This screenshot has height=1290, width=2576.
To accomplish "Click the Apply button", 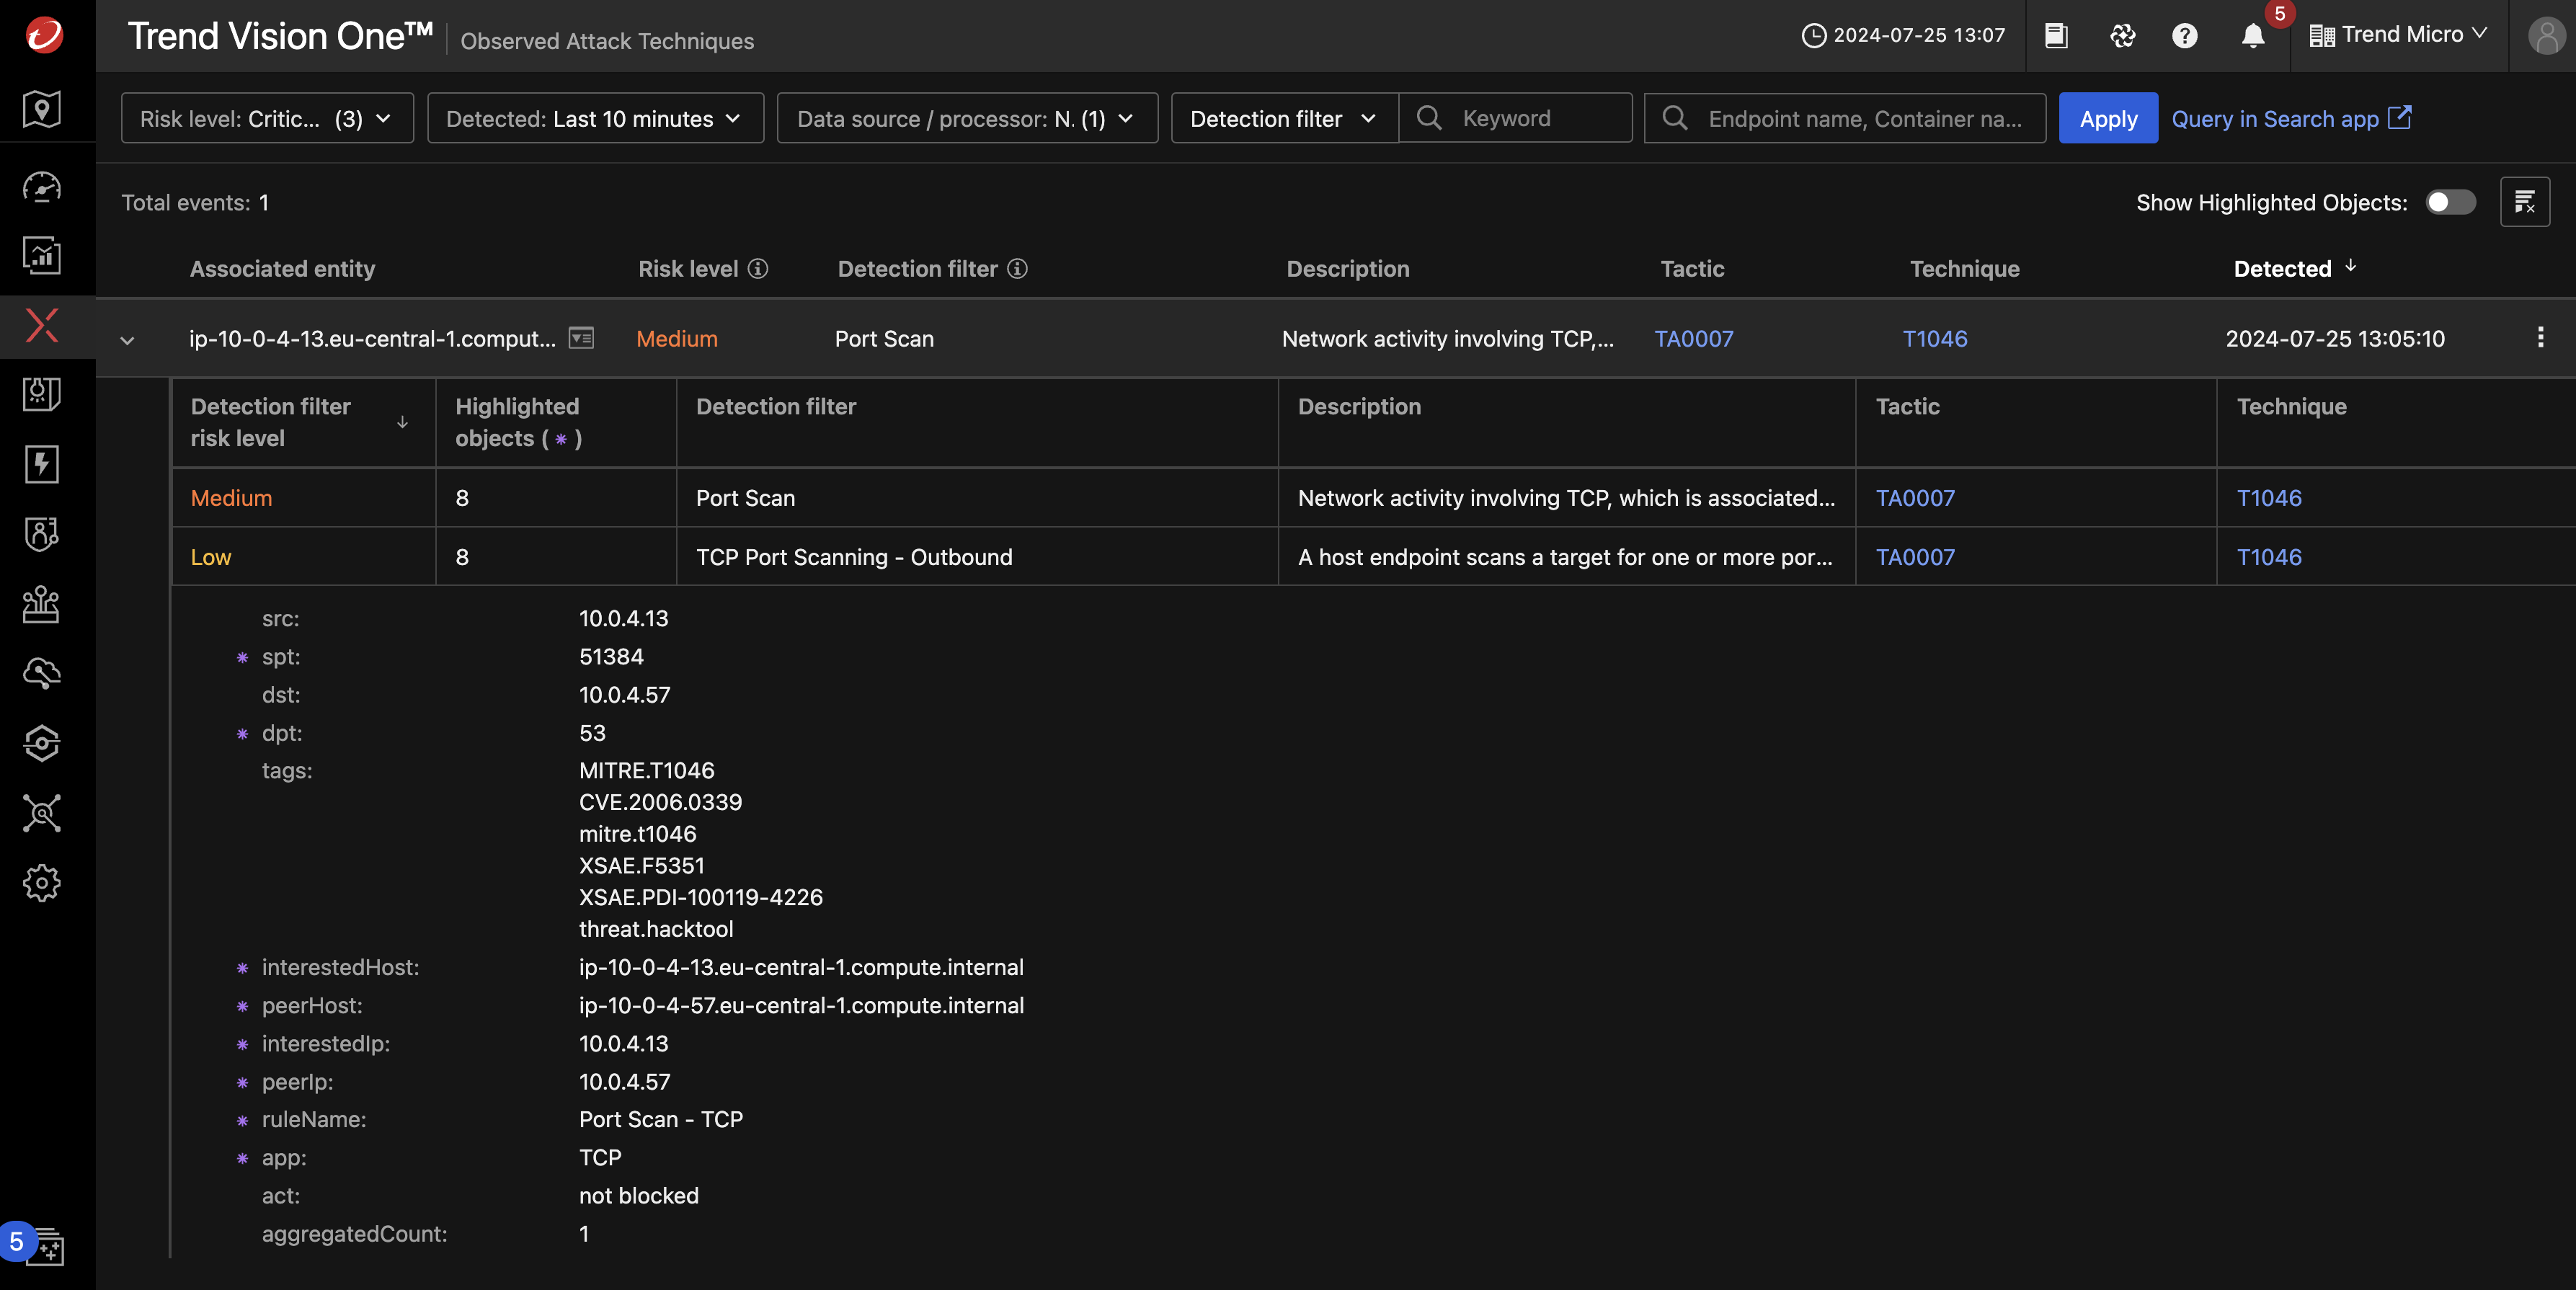I will [2108, 118].
